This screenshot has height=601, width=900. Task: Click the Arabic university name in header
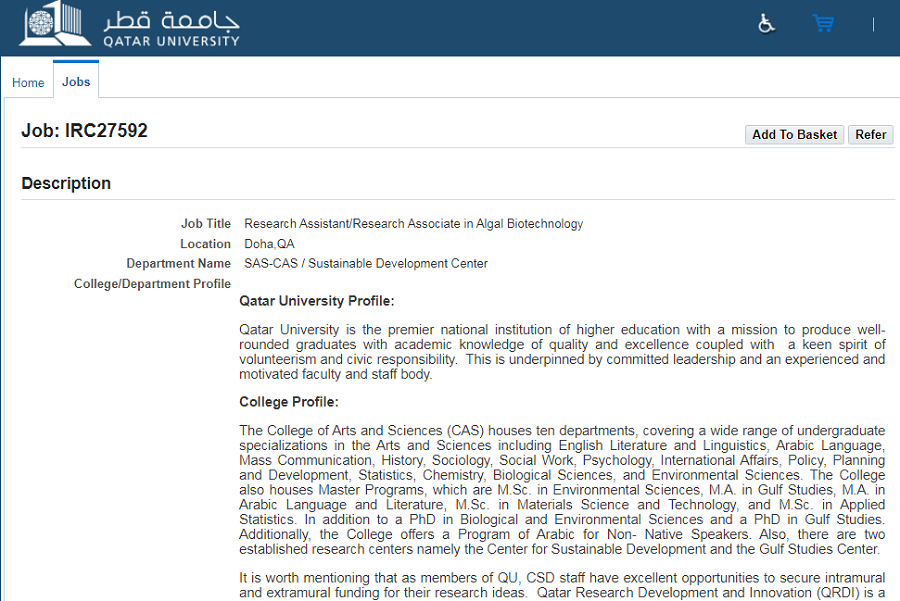coord(171,18)
